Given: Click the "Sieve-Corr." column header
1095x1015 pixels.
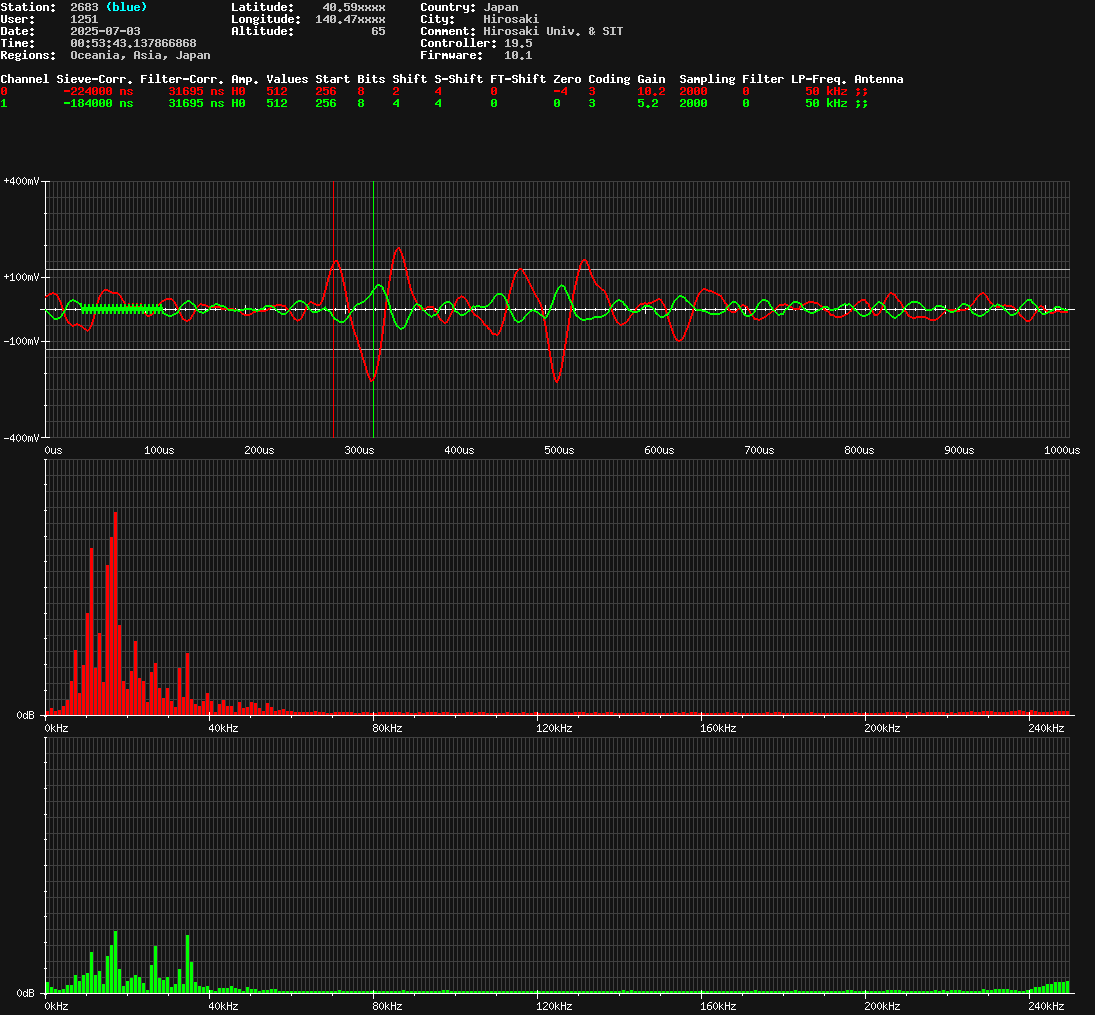Looking at the screenshot, I should (x=94, y=79).
